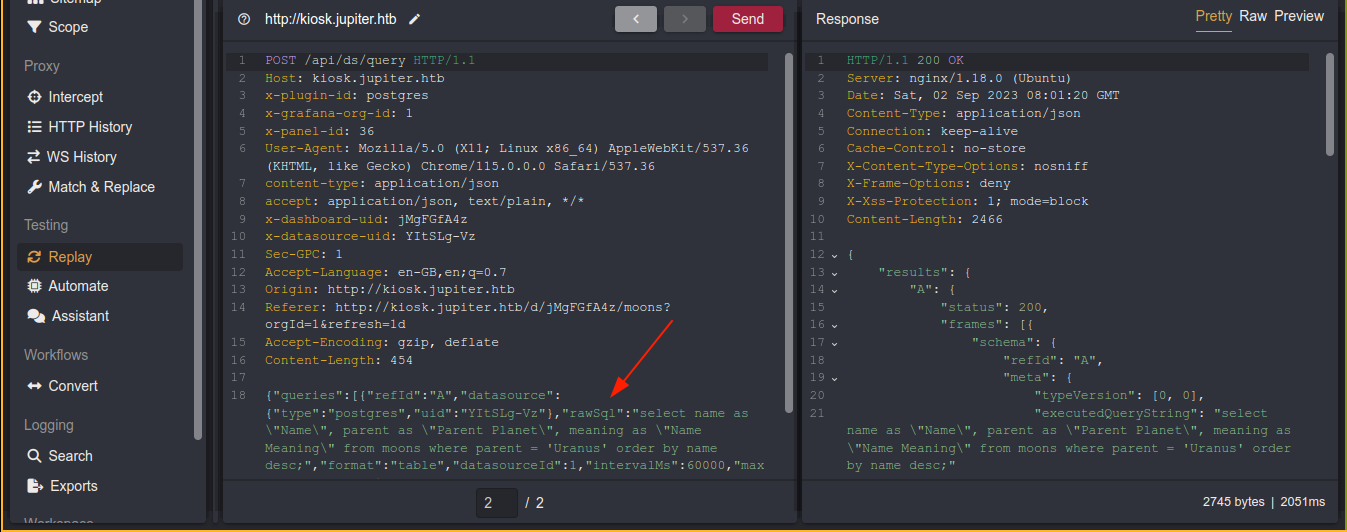Click the request number input field
1347x532 pixels.
click(x=496, y=503)
